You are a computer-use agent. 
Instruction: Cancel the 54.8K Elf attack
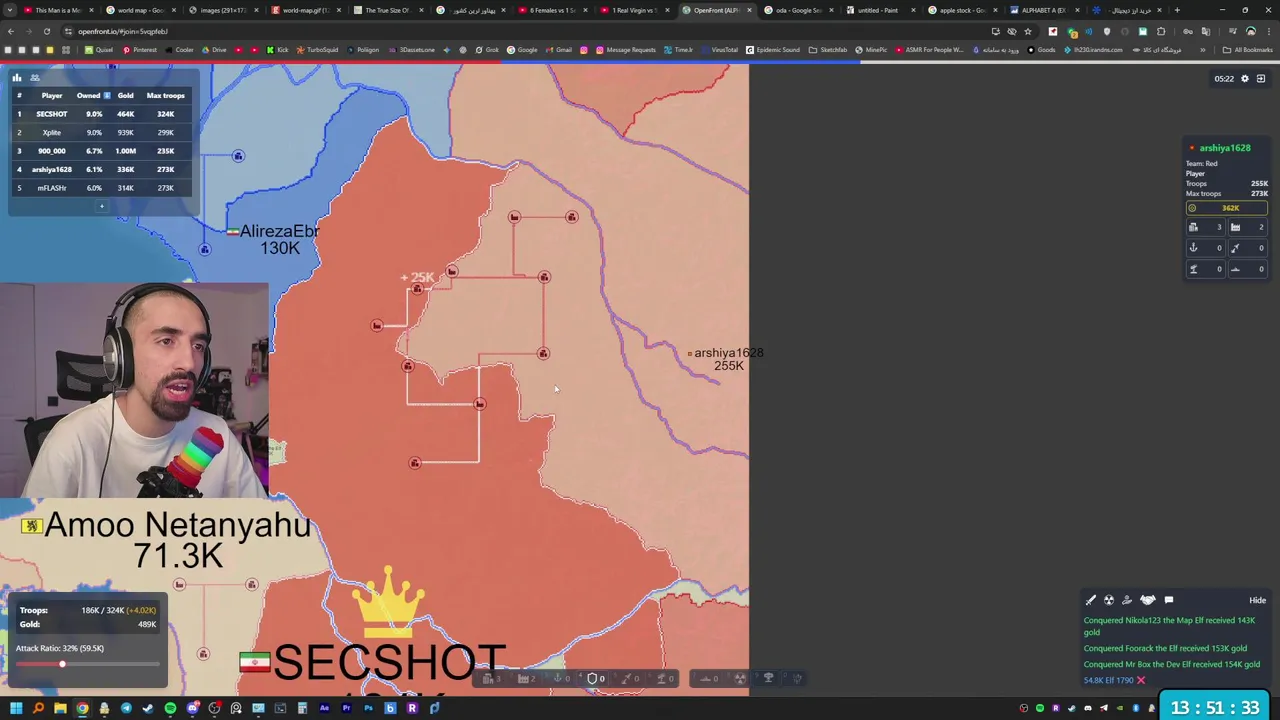click(x=1140, y=680)
